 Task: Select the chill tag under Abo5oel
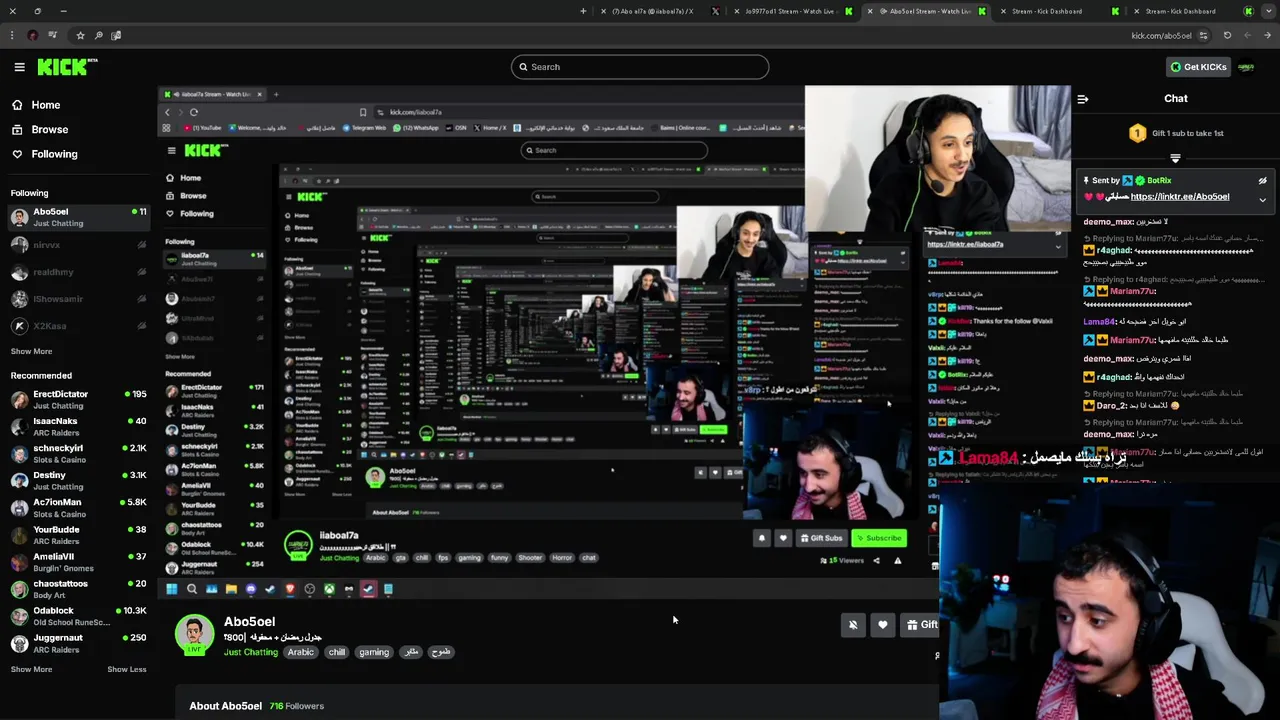pos(337,652)
